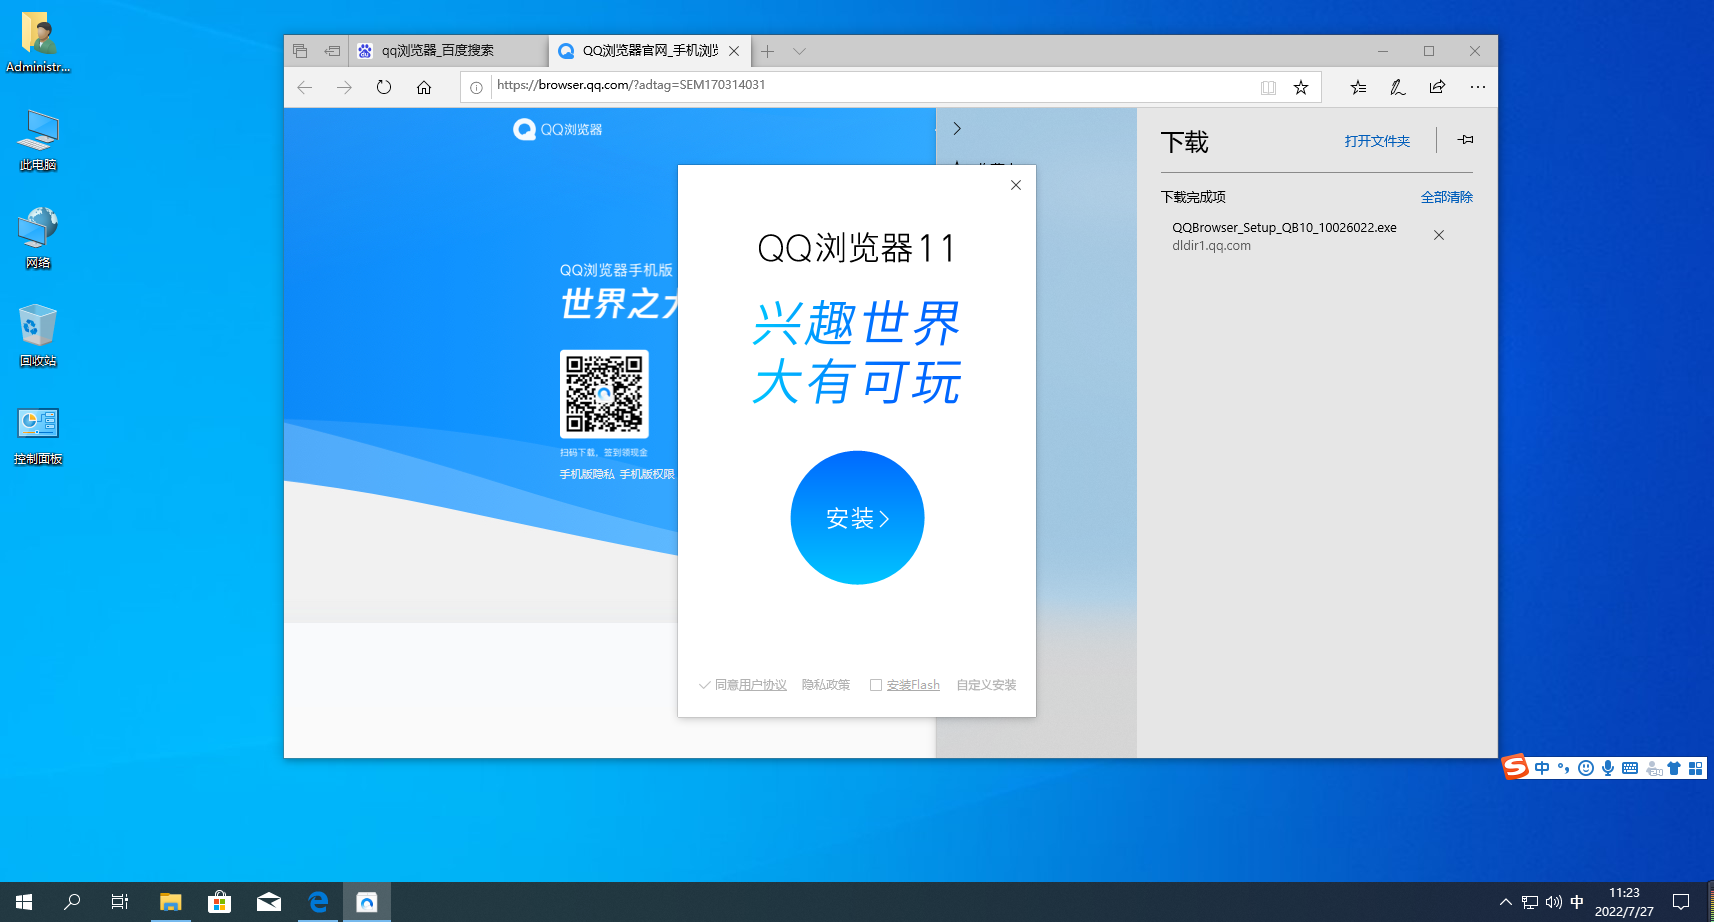Viewport: 1714px width, 922px height.
Task: Open the favorites hub icon
Action: (1358, 87)
